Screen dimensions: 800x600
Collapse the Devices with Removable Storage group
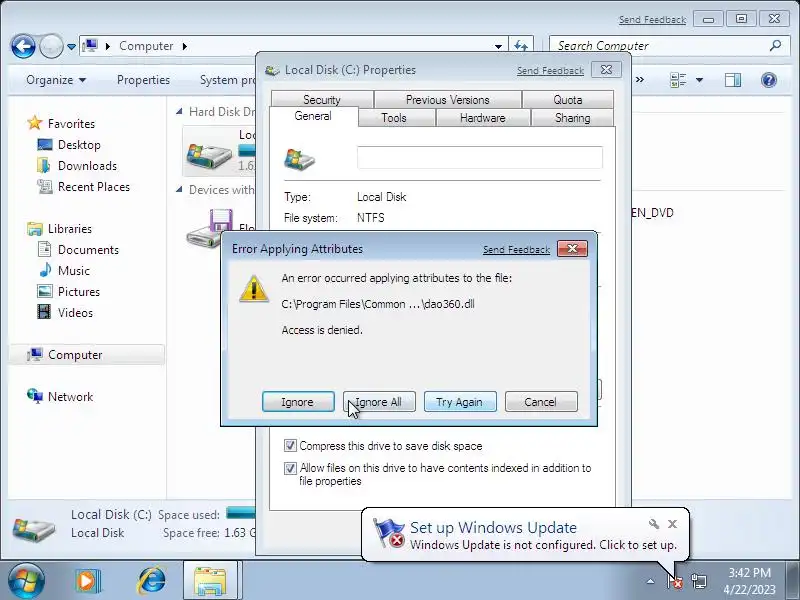click(x=179, y=190)
